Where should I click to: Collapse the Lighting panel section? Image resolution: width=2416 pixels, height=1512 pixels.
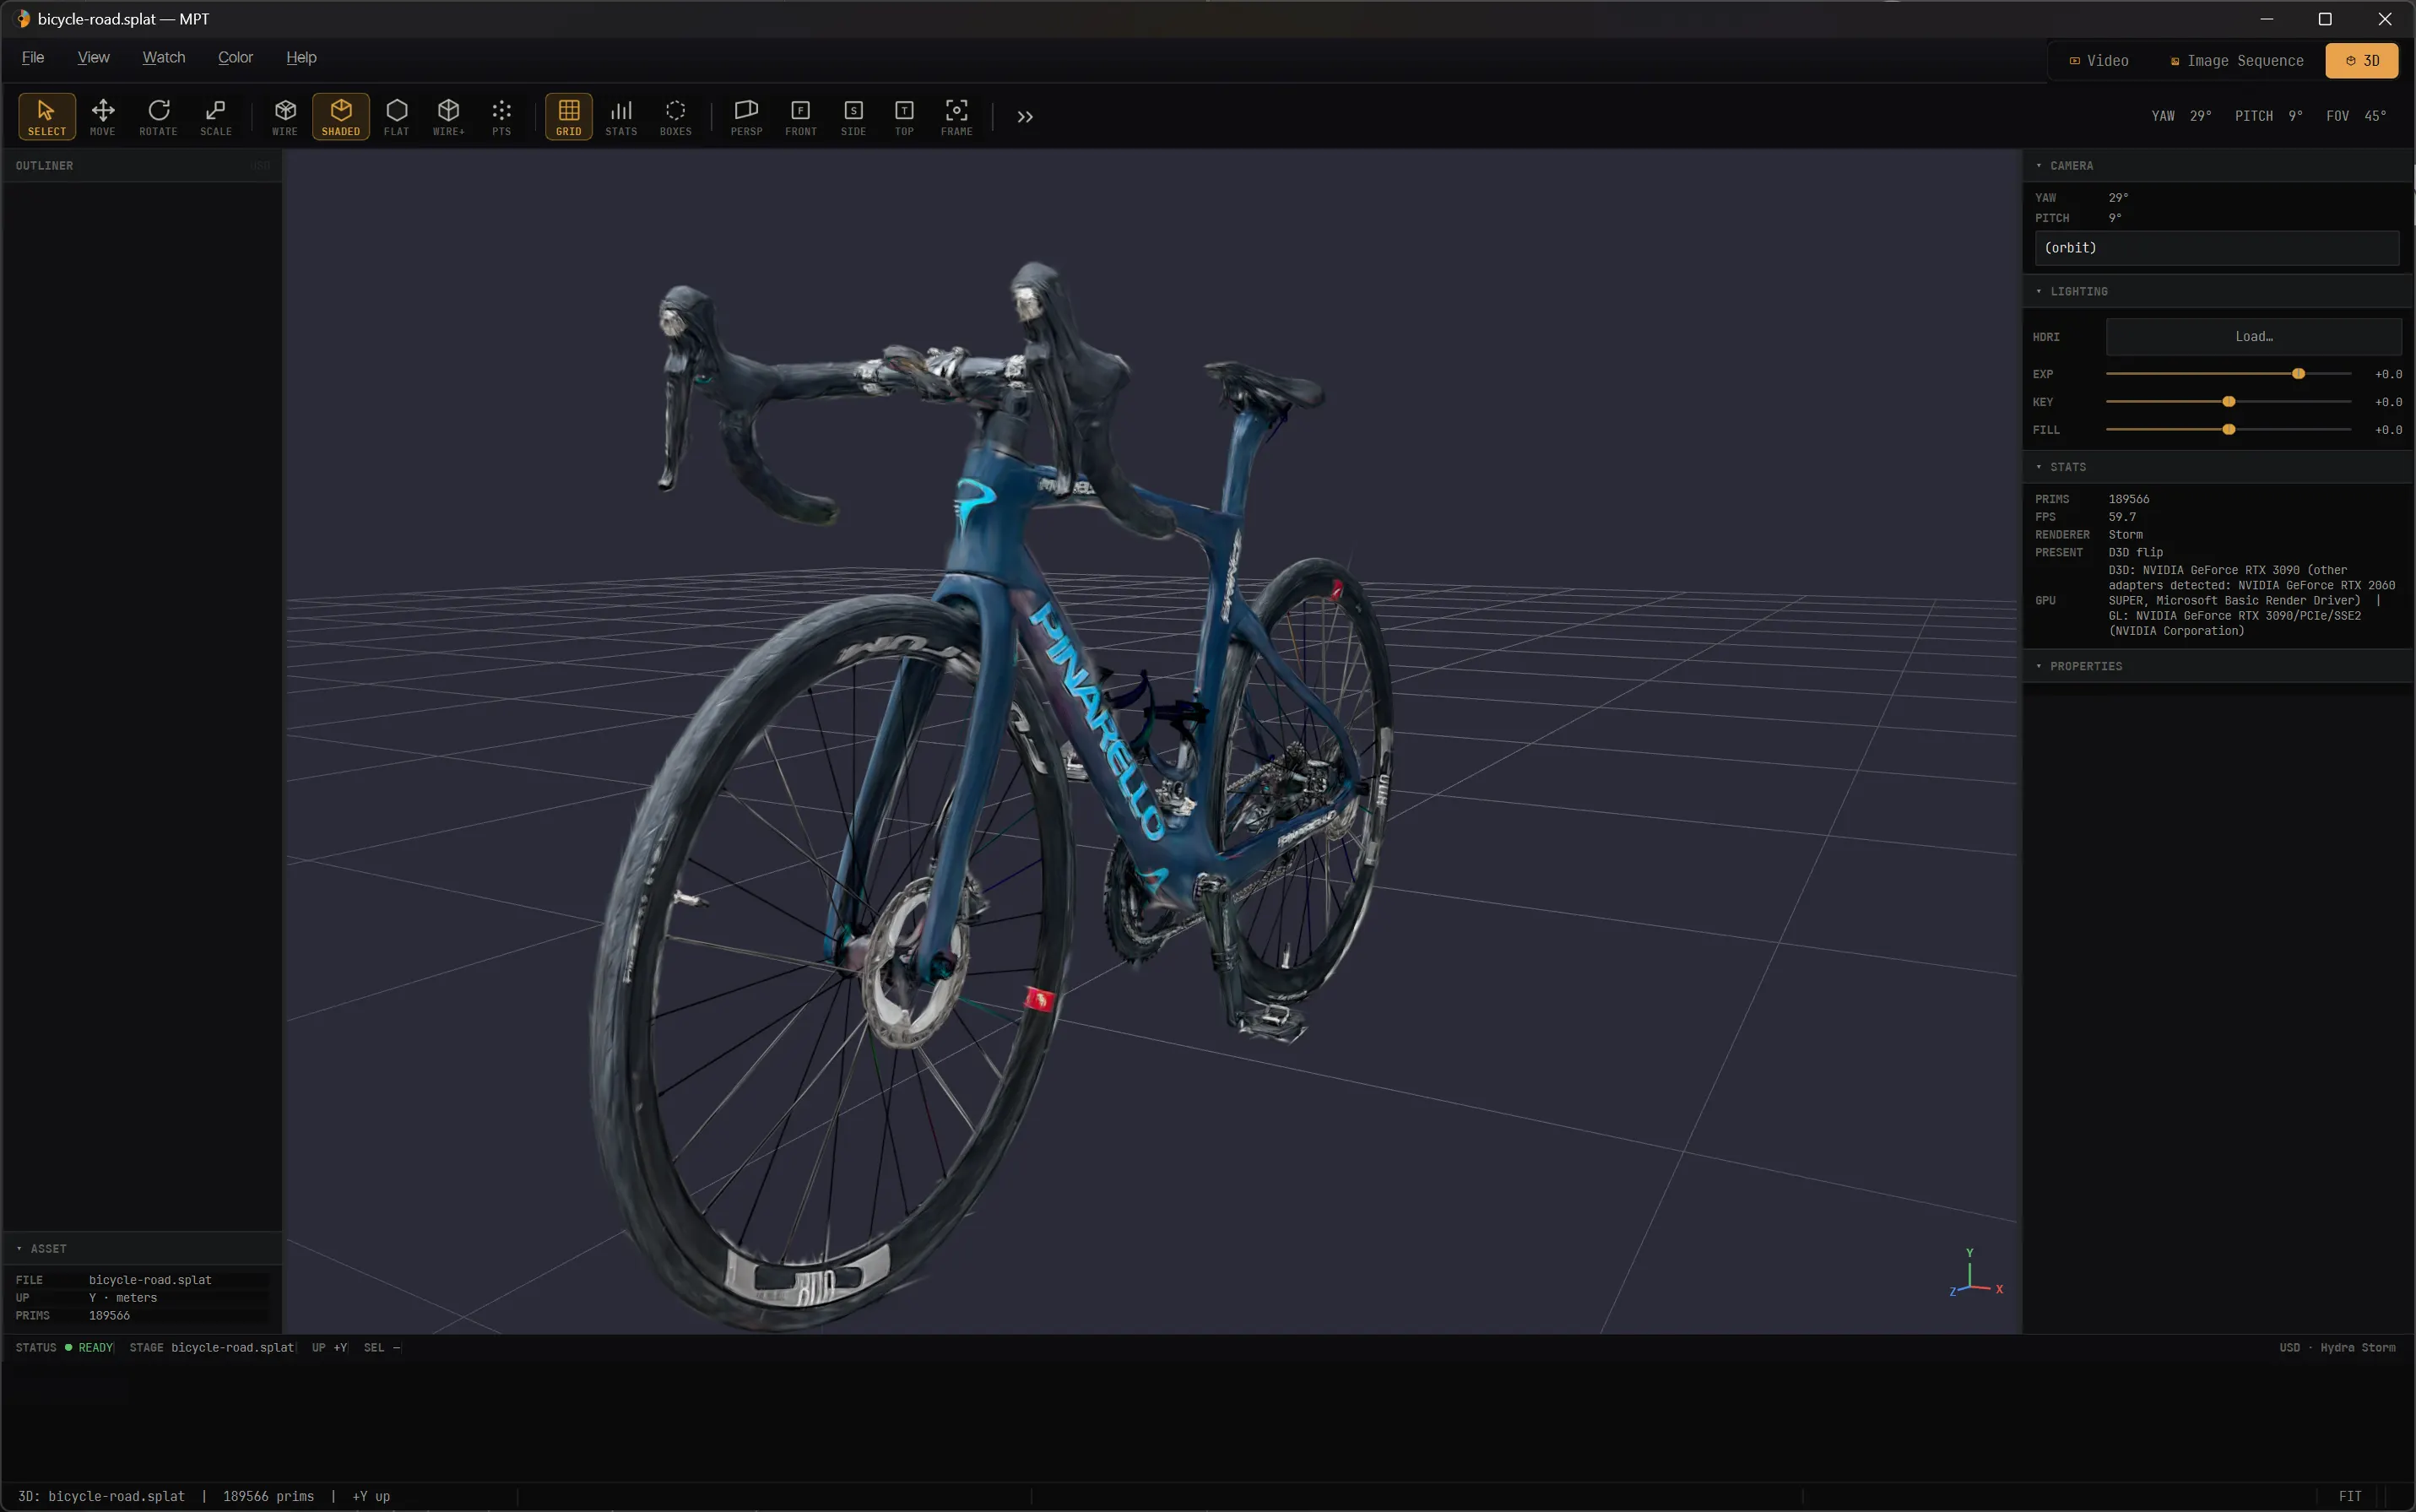[2218, 292]
